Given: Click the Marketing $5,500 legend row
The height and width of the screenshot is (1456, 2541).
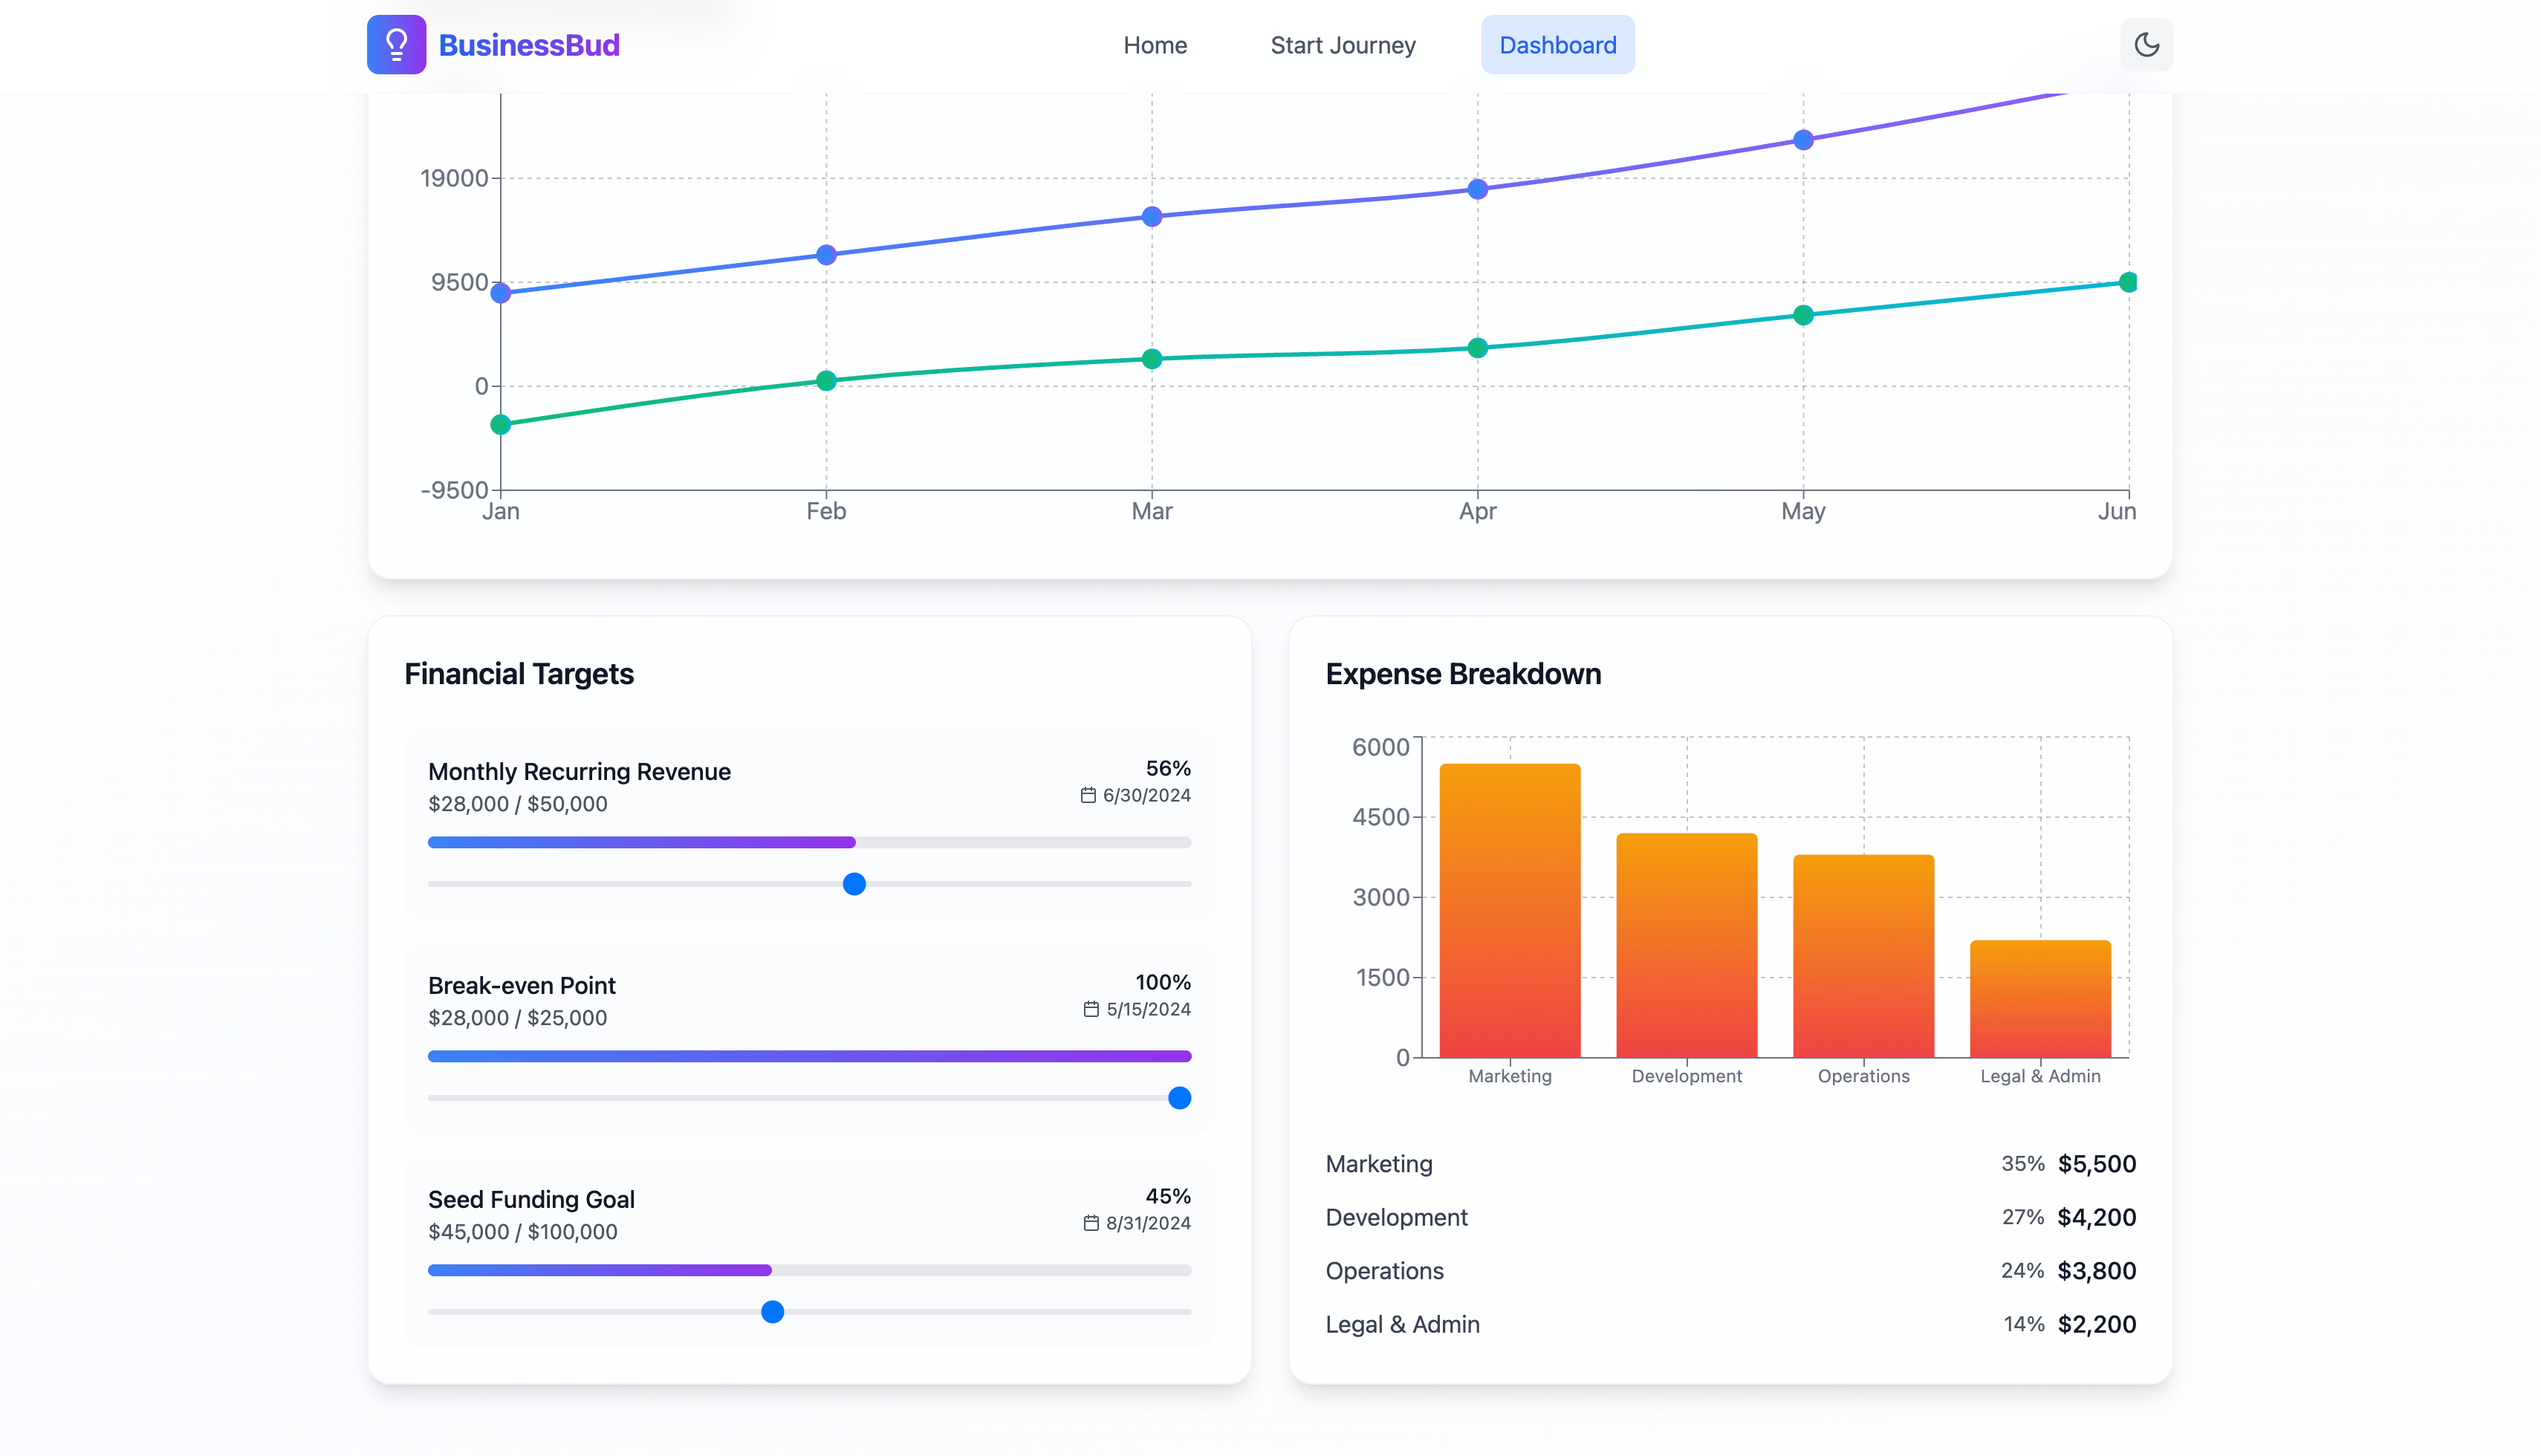Looking at the screenshot, I should click(x=1730, y=1164).
